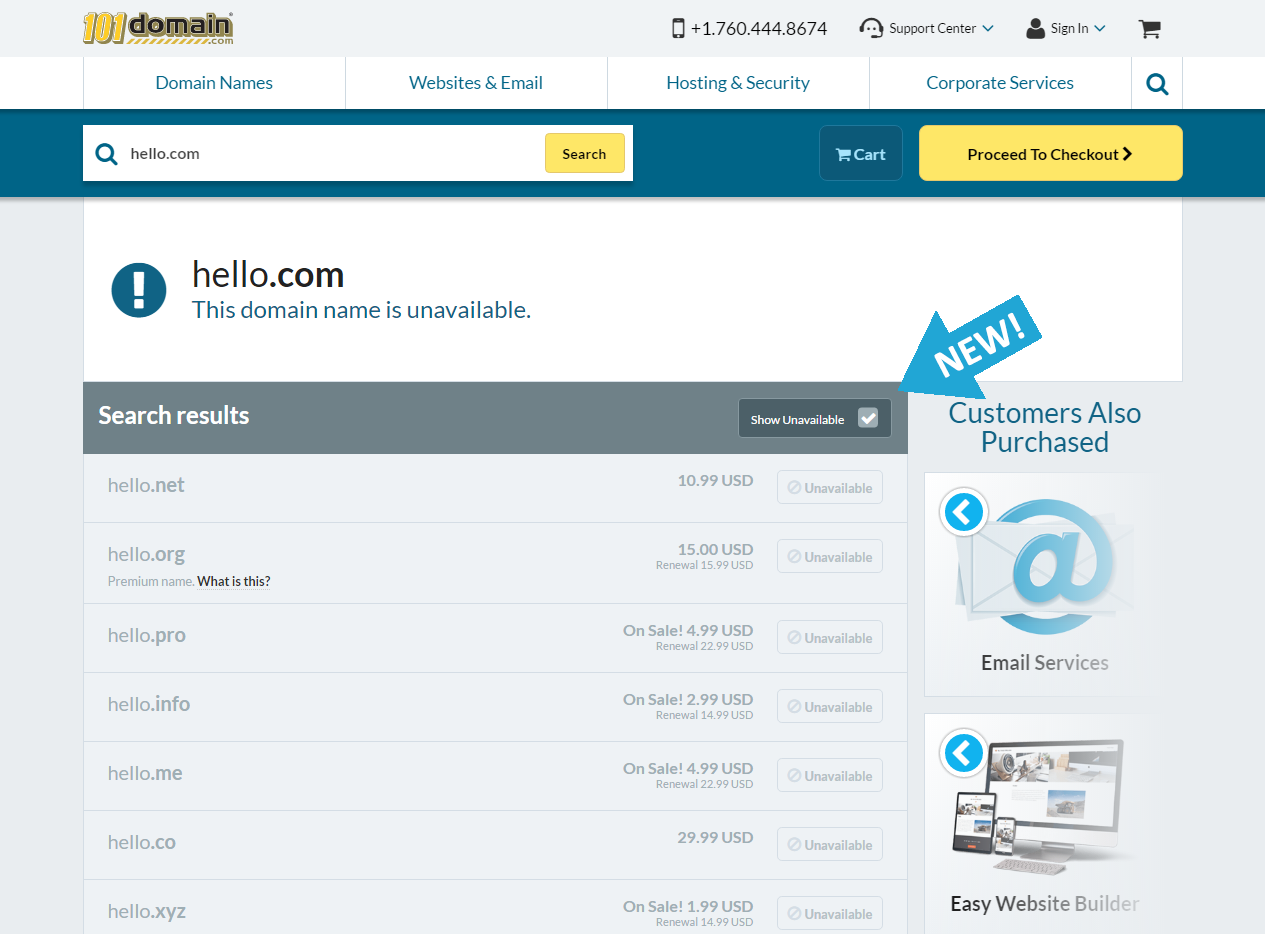
Task: Click the magnifier icon in navigation bar
Action: tap(1157, 84)
